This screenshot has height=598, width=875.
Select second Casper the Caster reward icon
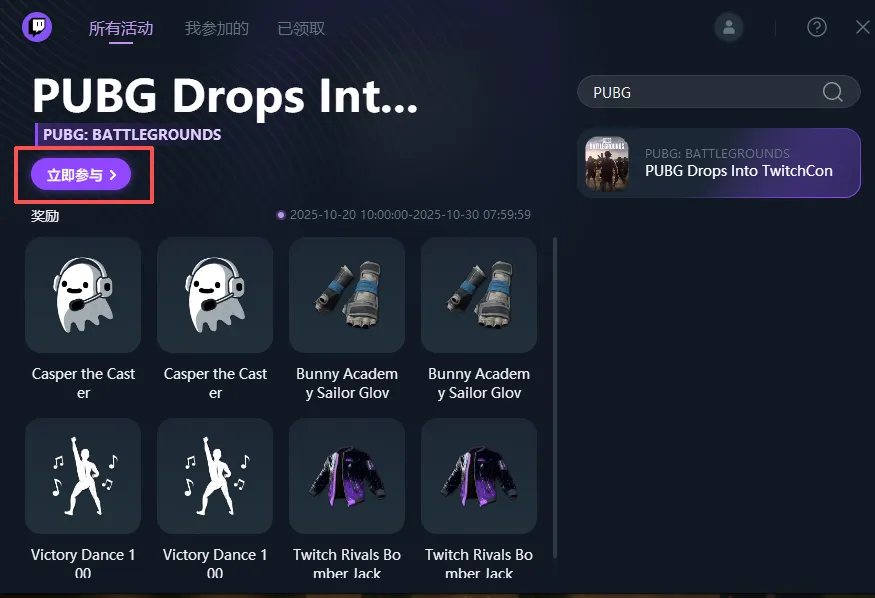coord(215,295)
